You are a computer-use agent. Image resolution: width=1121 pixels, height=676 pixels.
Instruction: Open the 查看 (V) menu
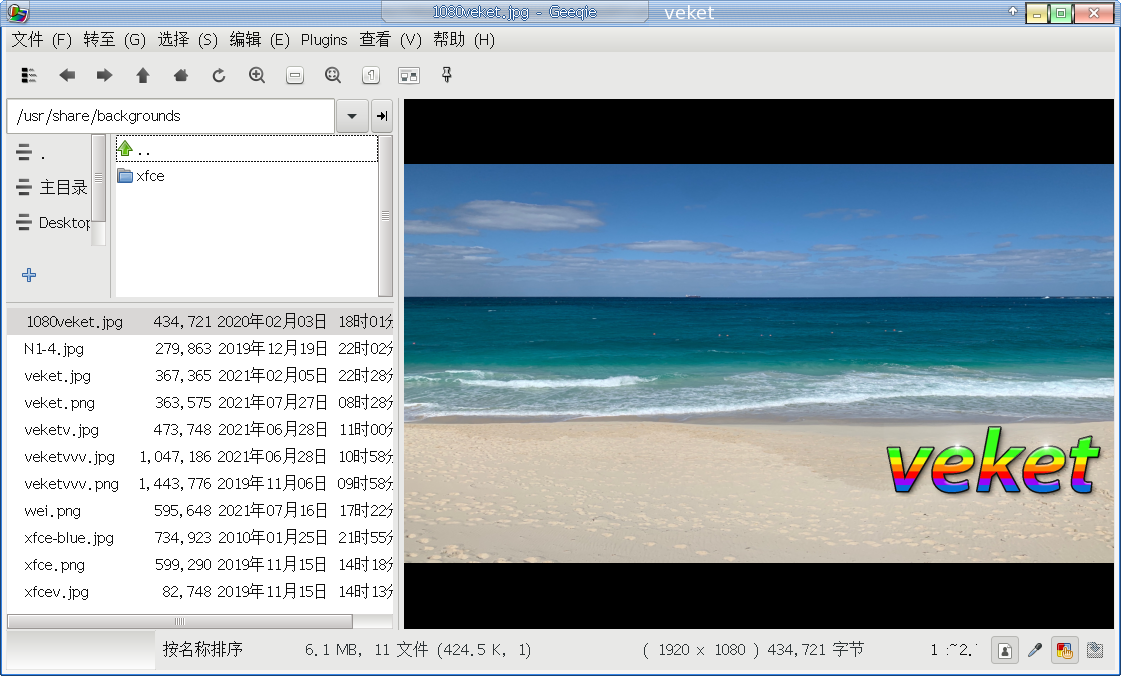[390, 40]
